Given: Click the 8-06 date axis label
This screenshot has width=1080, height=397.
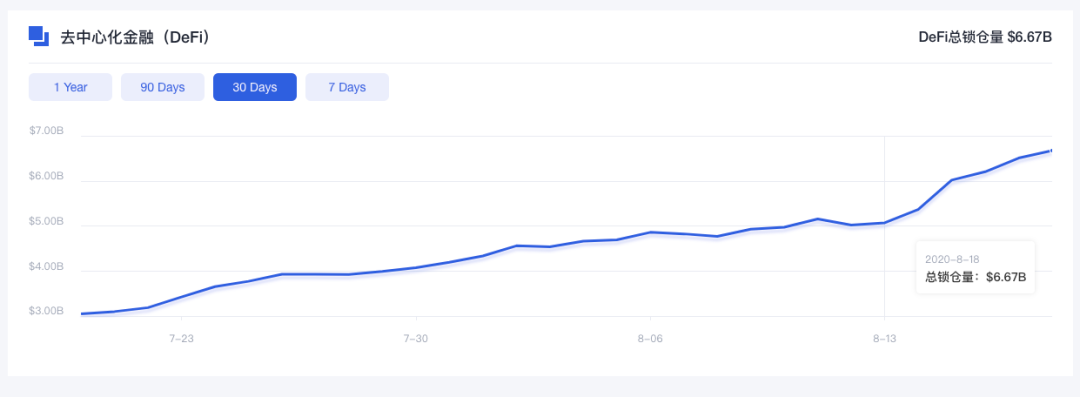Looking at the screenshot, I should click(650, 338).
